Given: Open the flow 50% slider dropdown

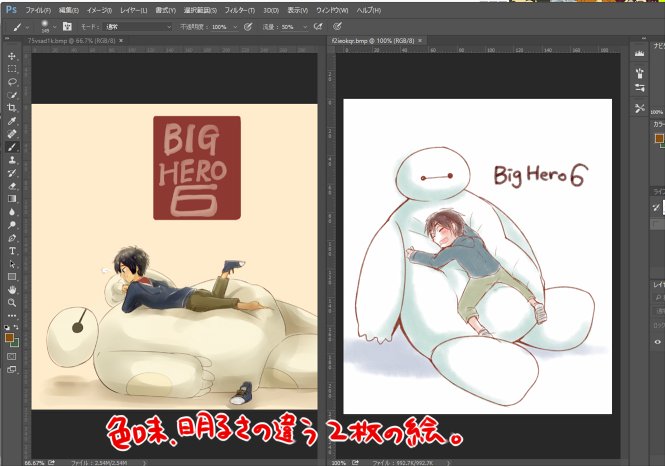Looking at the screenshot, I should coord(305,27).
